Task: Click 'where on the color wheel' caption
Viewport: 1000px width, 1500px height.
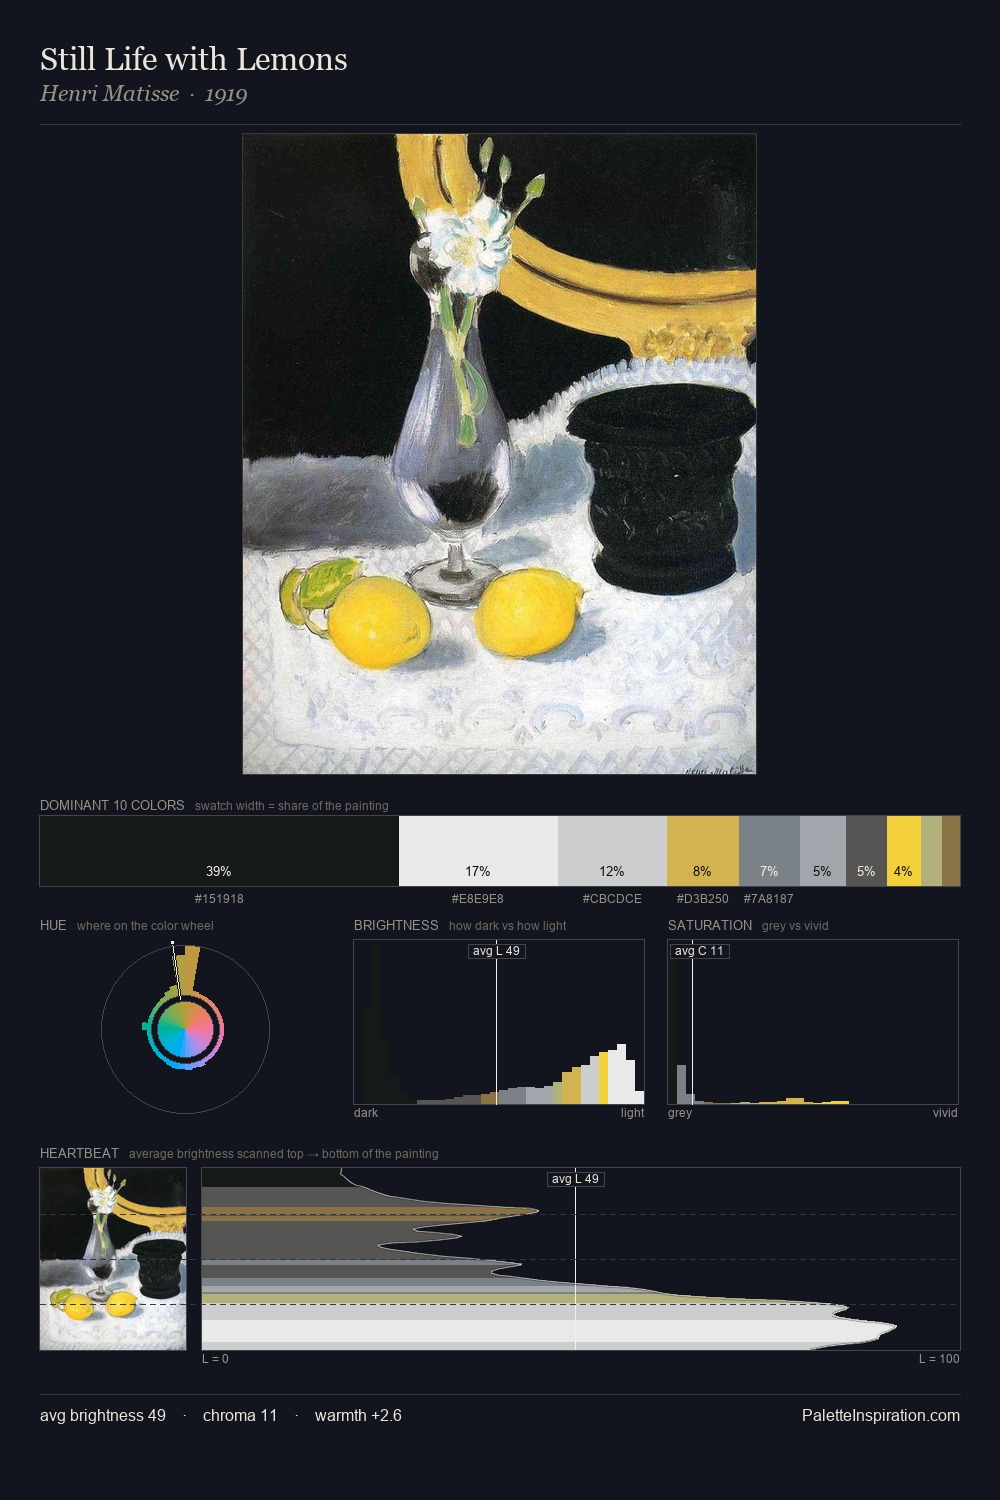Action: click(145, 926)
